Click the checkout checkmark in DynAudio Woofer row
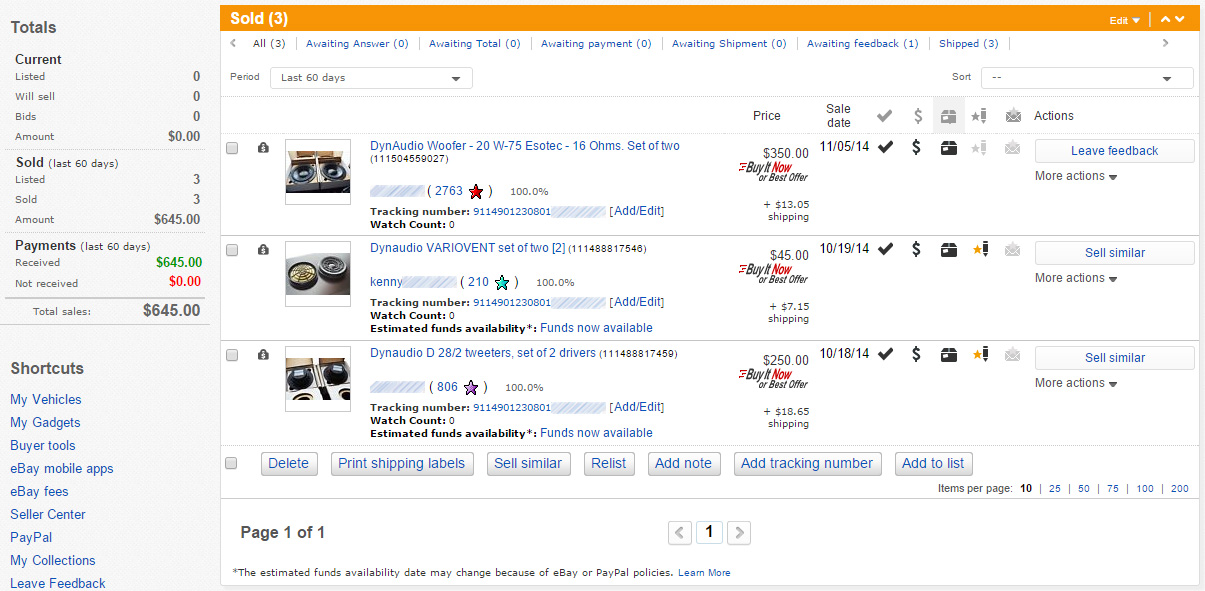Screen dimensions: 1205x591 tap(885, 147)
